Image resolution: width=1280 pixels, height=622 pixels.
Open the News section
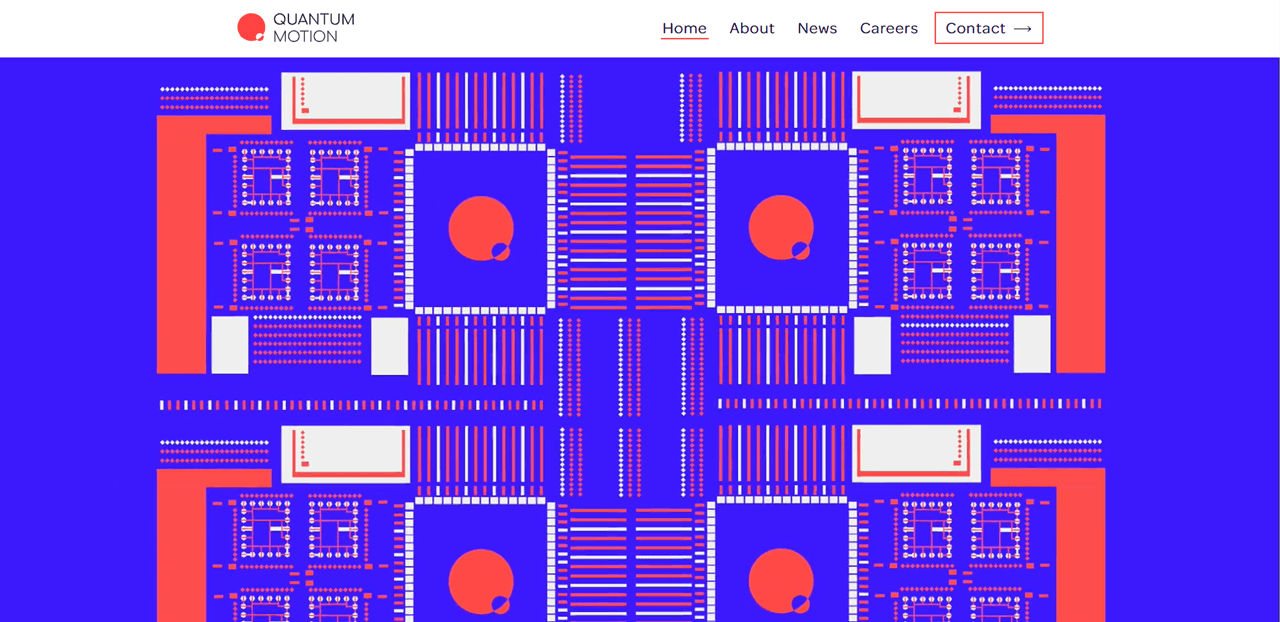coord(817,28)
